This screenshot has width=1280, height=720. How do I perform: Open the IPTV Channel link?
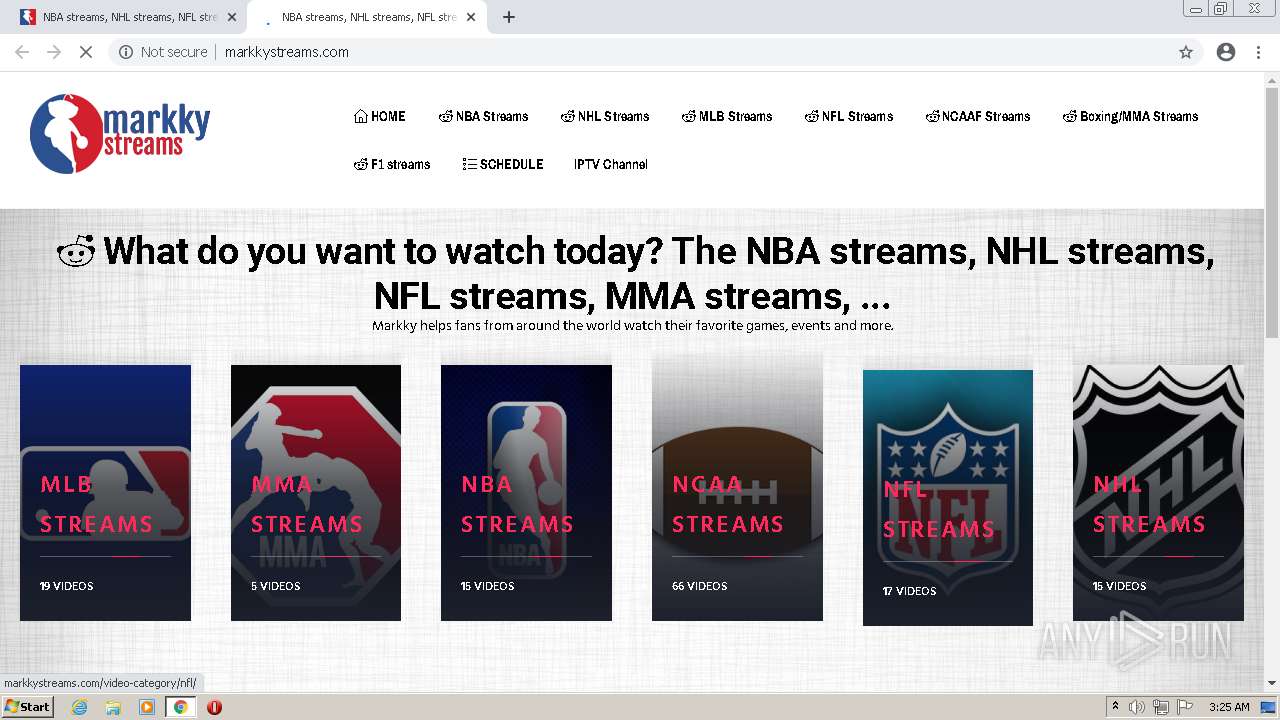tap(611, 164)
